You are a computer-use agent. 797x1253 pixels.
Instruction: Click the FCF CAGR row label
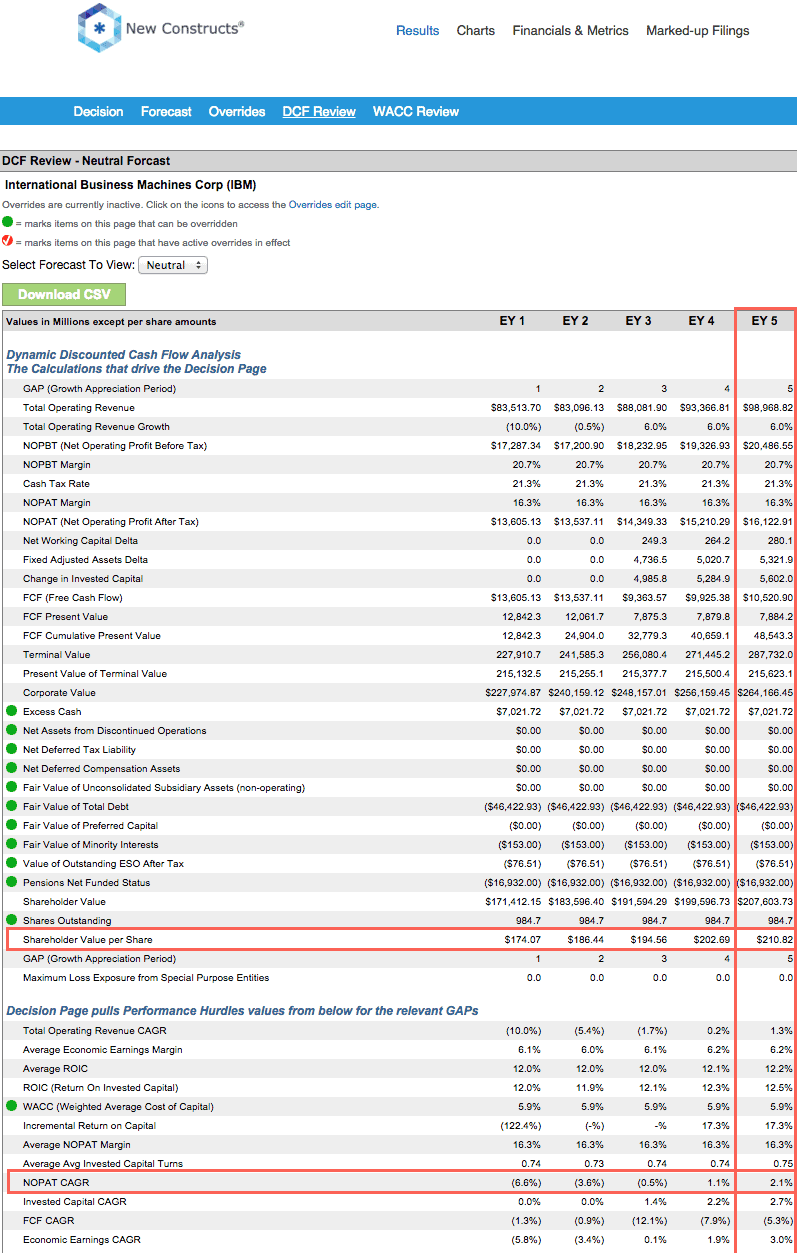(48, 1220)
